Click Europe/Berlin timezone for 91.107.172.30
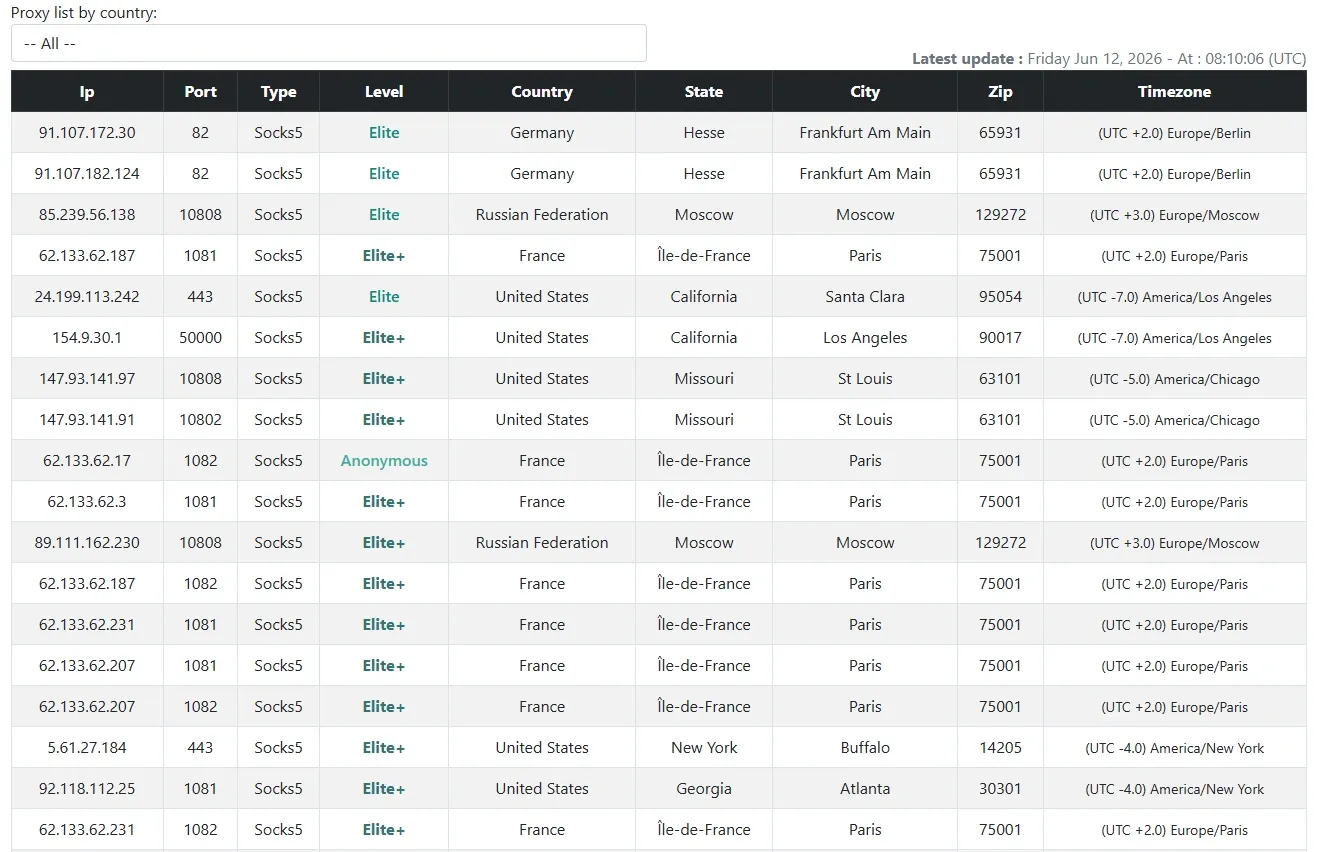The height and width of the screenshot is (852, 1335). pos(1174,133)
